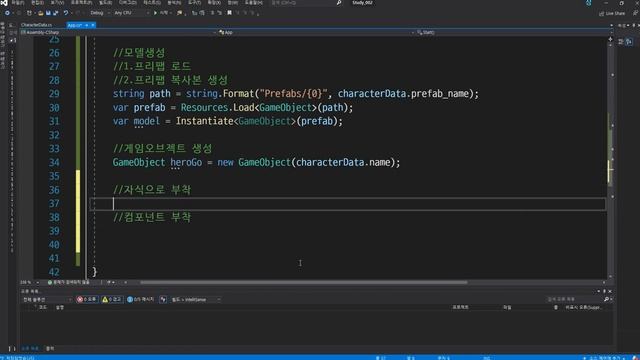Click the account profile icon in the title bar

click(589, 3)
